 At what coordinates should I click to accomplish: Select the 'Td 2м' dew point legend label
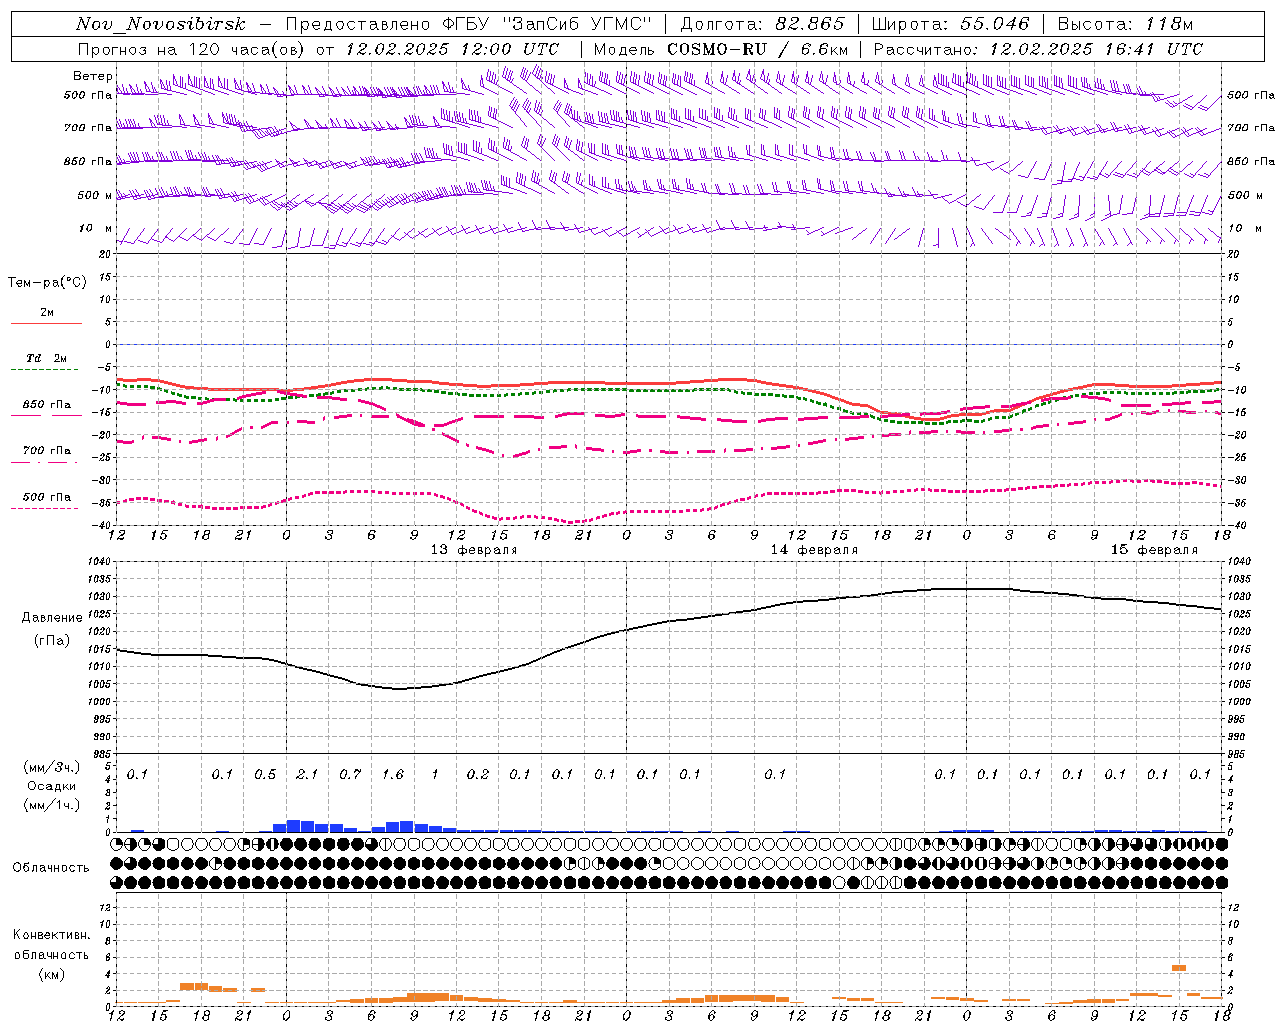[47, 358]
